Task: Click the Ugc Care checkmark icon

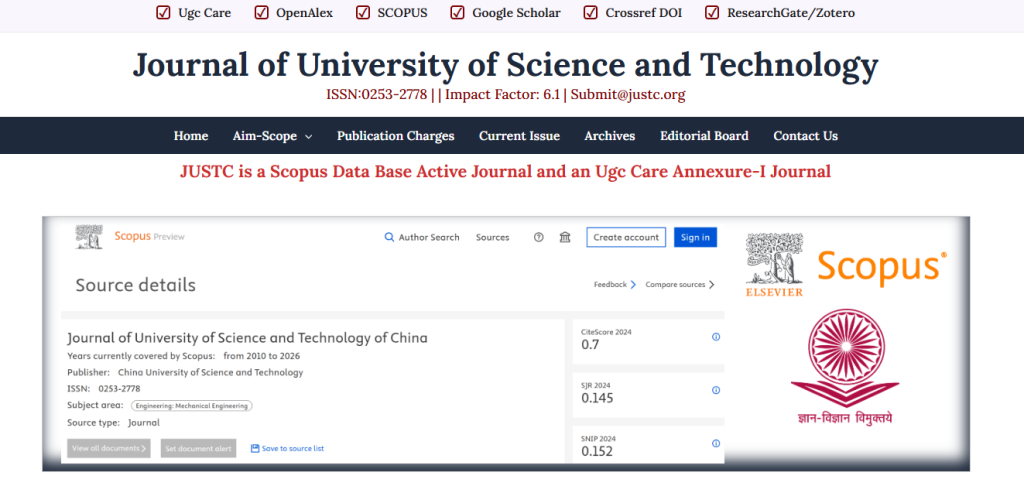Action: tap(163, 12)
